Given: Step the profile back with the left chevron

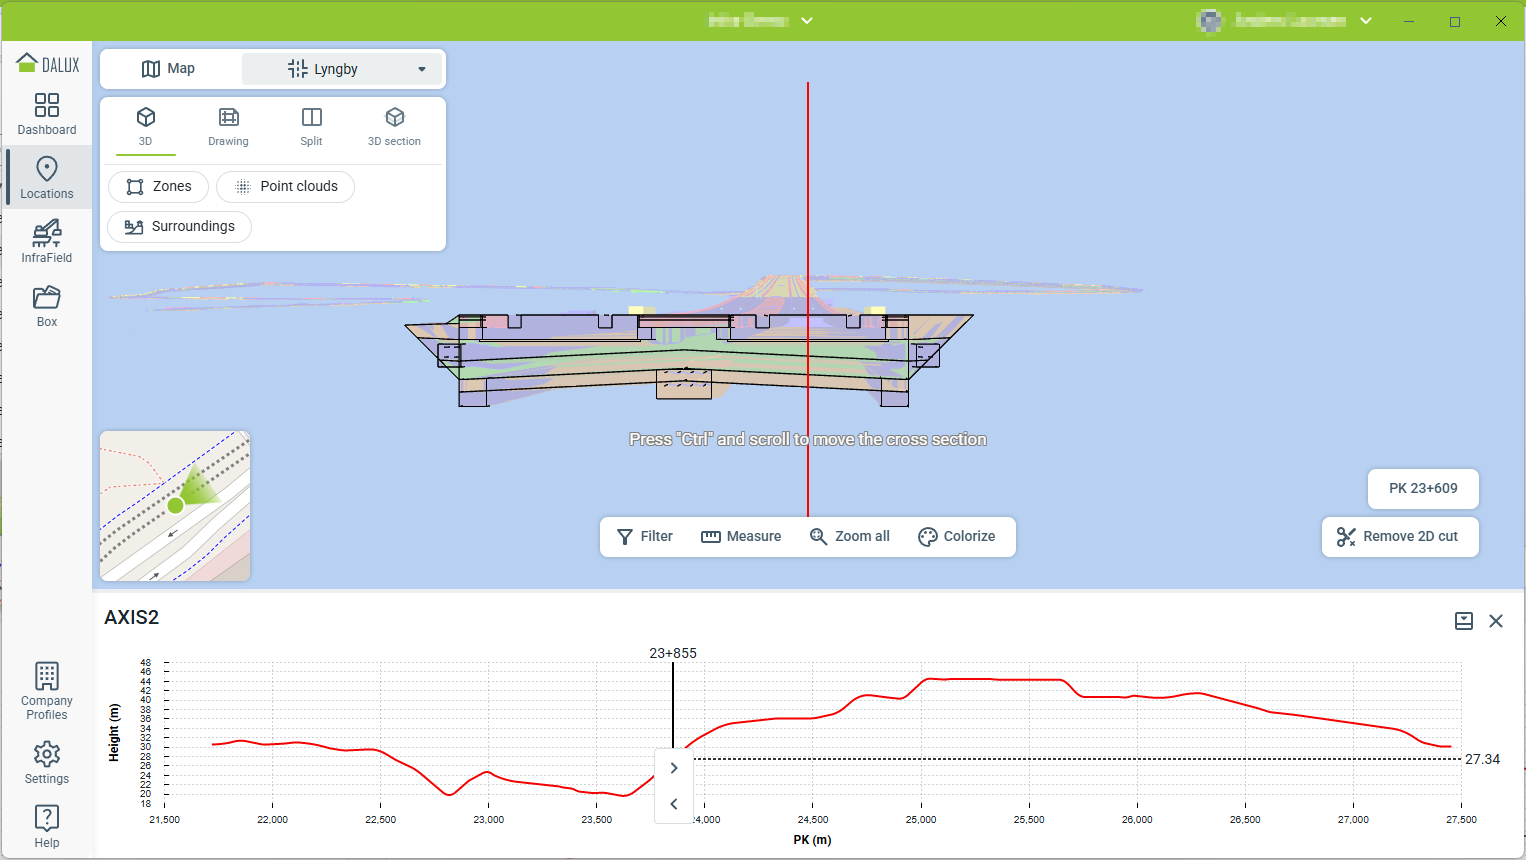Looking at the screenshot, I should (674, 804).
